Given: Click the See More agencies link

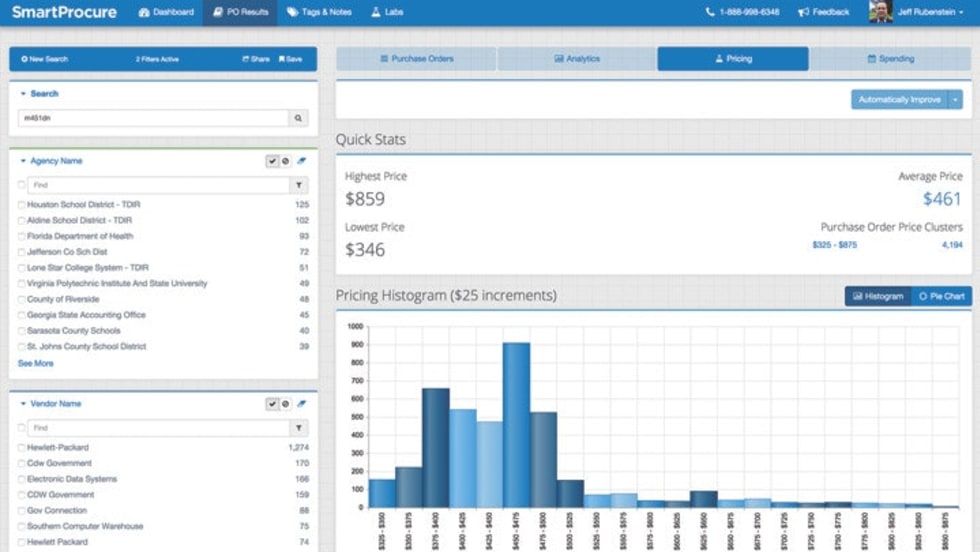Looking at the screenshot, I should (x=36, y=363).
